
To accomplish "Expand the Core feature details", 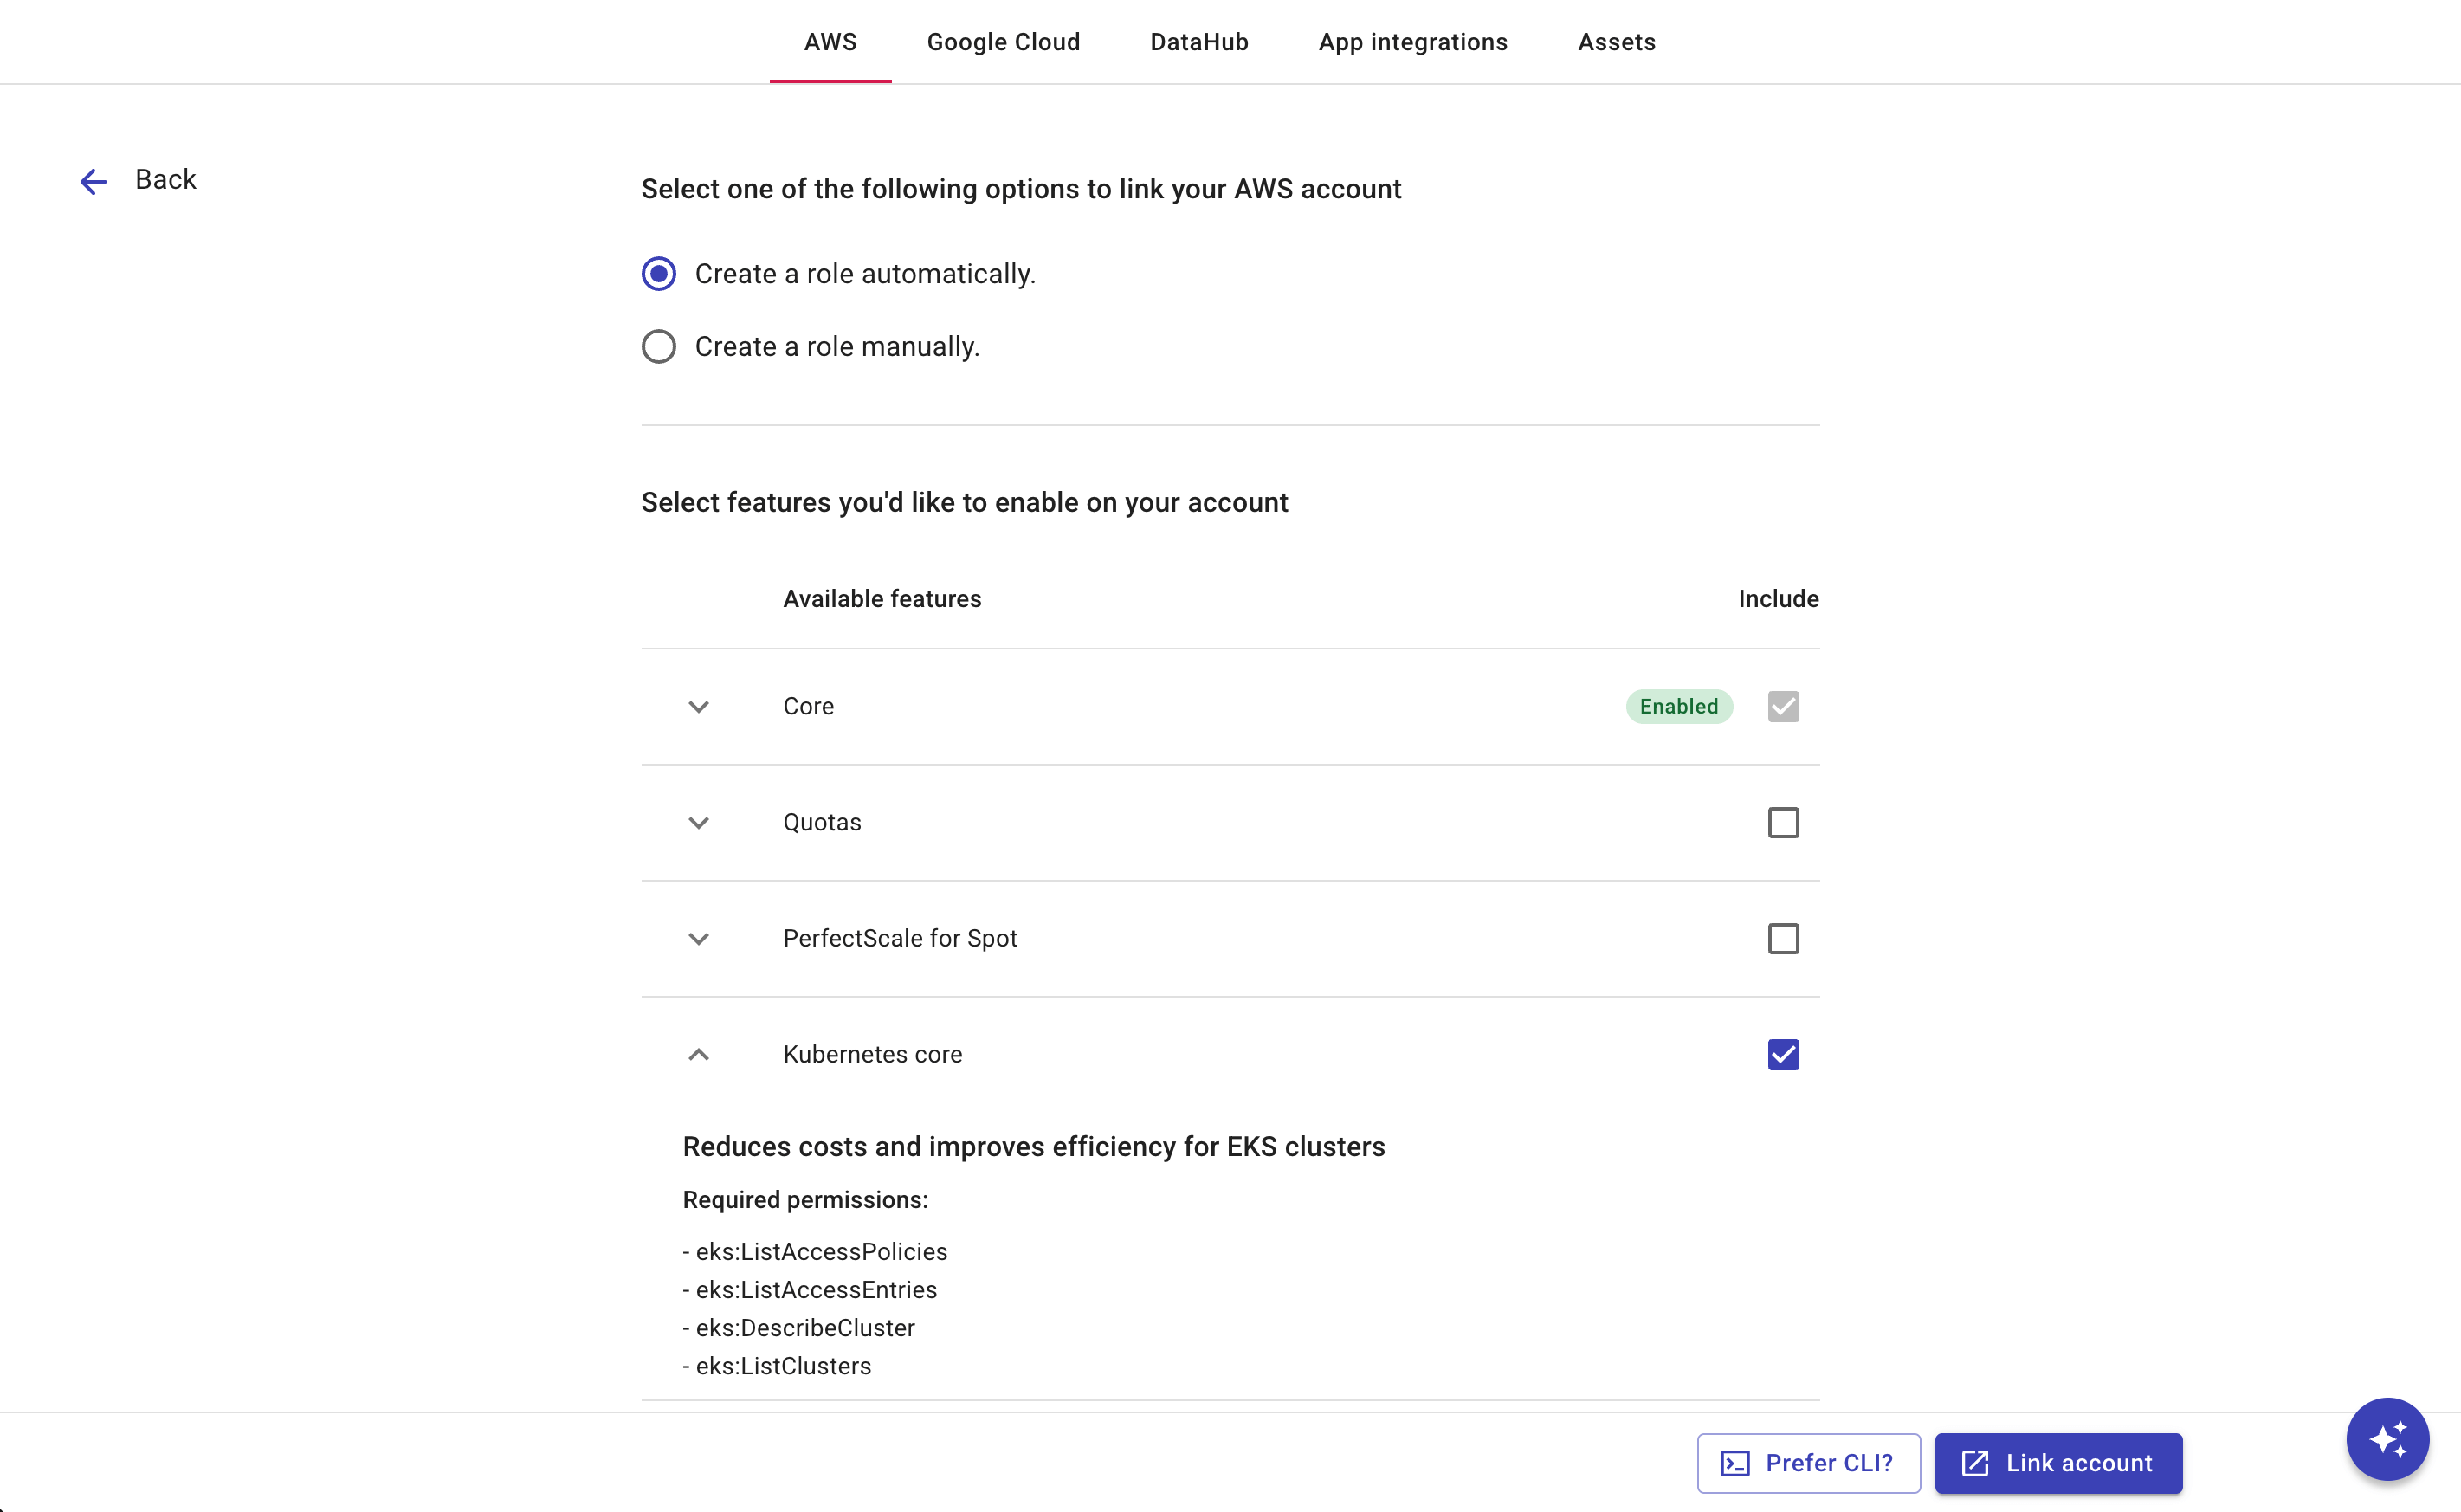I will click(698, 706).
